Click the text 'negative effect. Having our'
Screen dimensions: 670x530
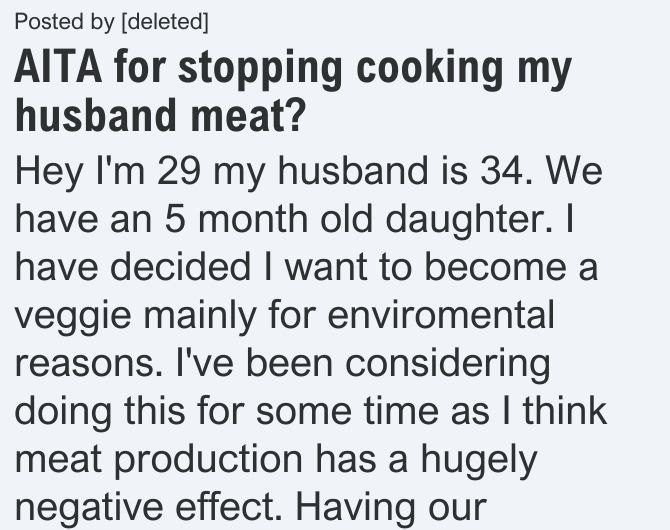coord(250,508)
